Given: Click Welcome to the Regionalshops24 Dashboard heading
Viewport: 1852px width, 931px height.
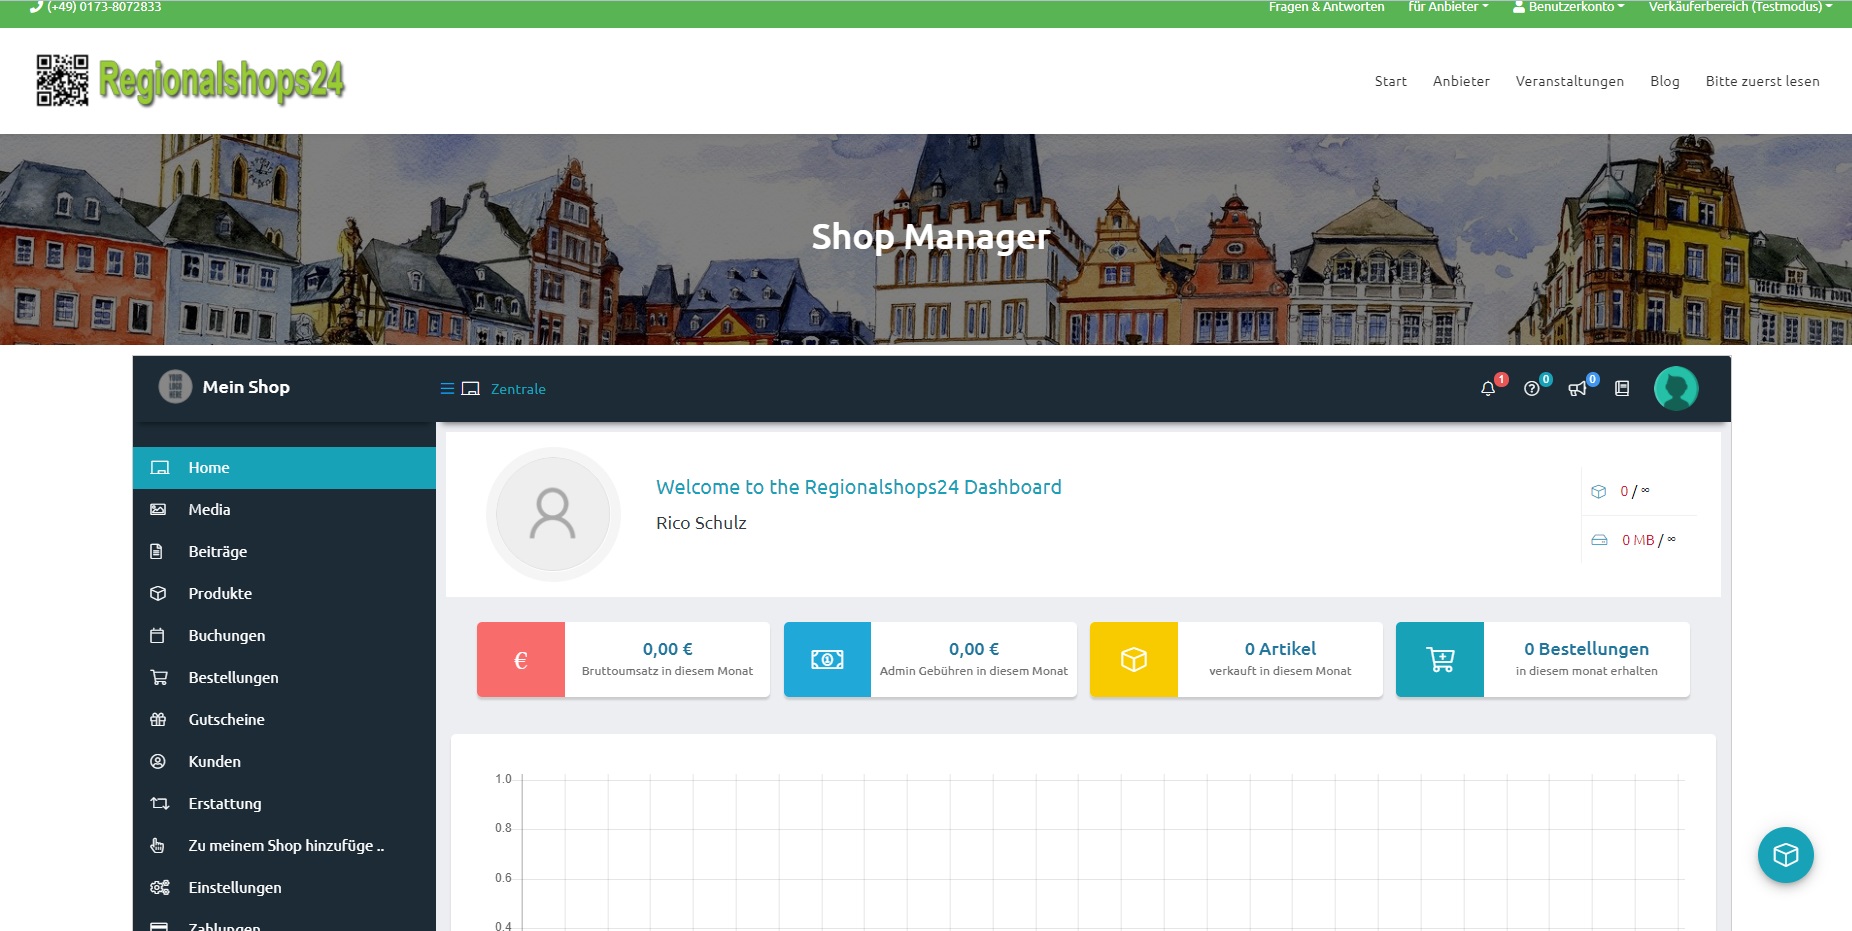Looking at the screenshot, I should pos(859,487).
